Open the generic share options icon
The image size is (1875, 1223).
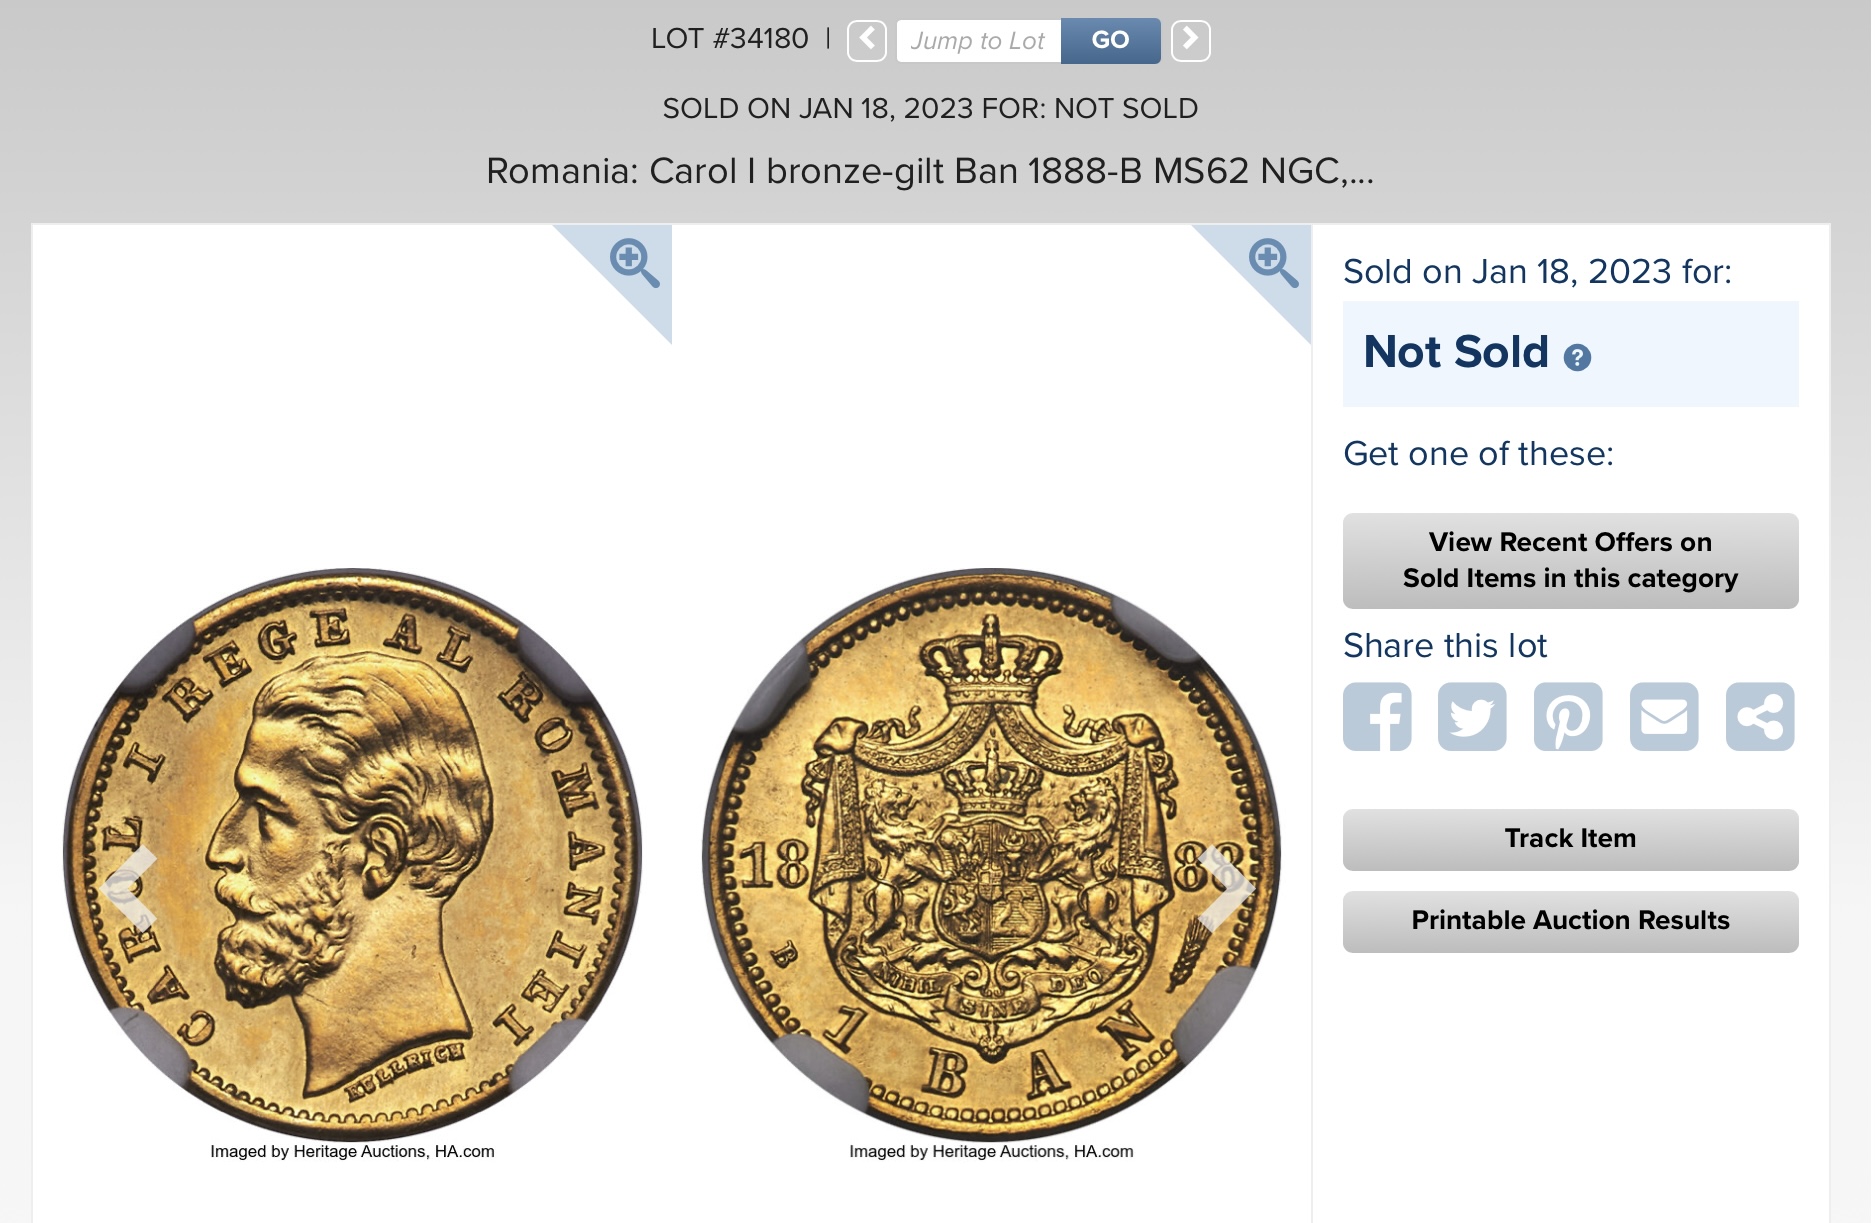(x=1760, y=716)
